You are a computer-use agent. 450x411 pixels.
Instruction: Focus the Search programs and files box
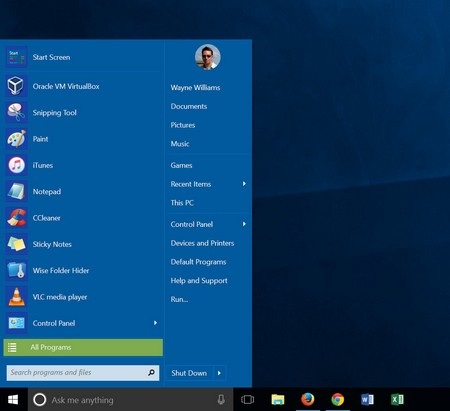pos(83,373)
